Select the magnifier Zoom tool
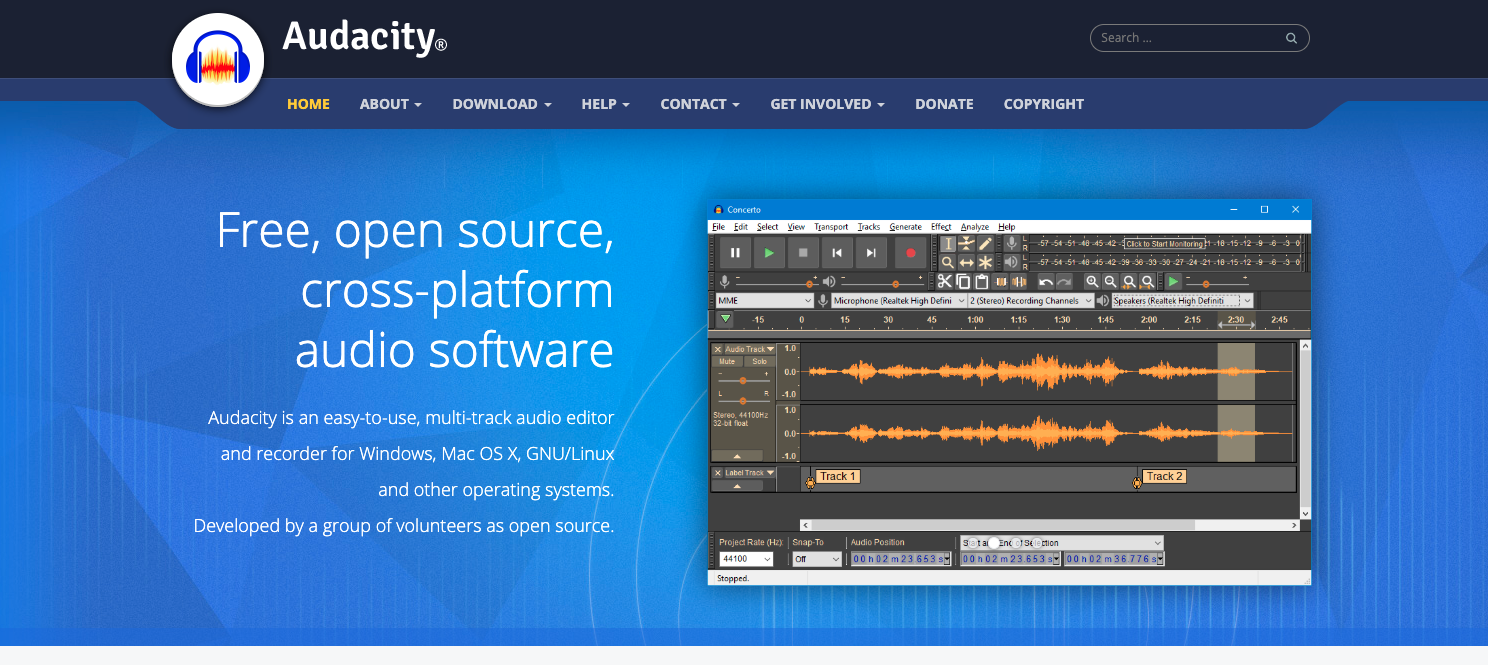Image resolution: width=1488 pixels, height=665 pixels. (x=948, y=262)
